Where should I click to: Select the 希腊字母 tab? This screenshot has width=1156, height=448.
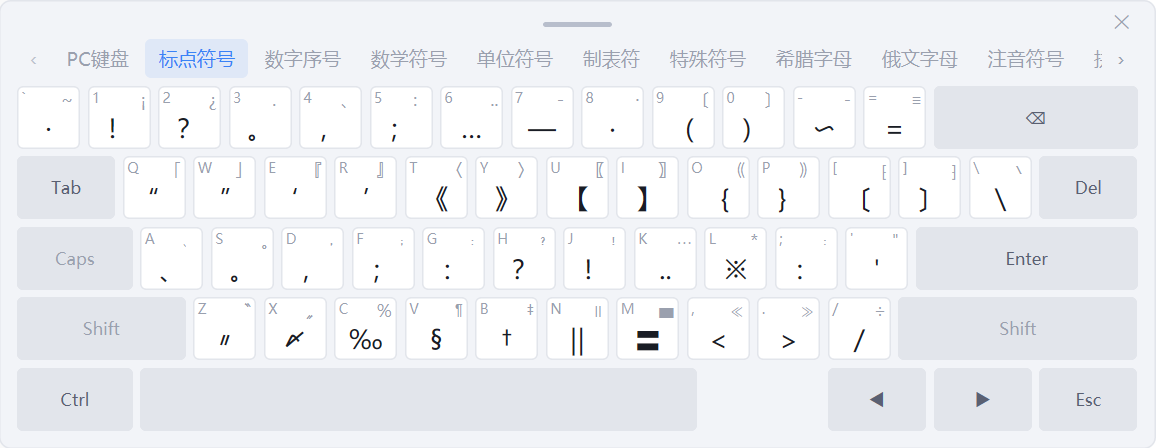[813, 59]
